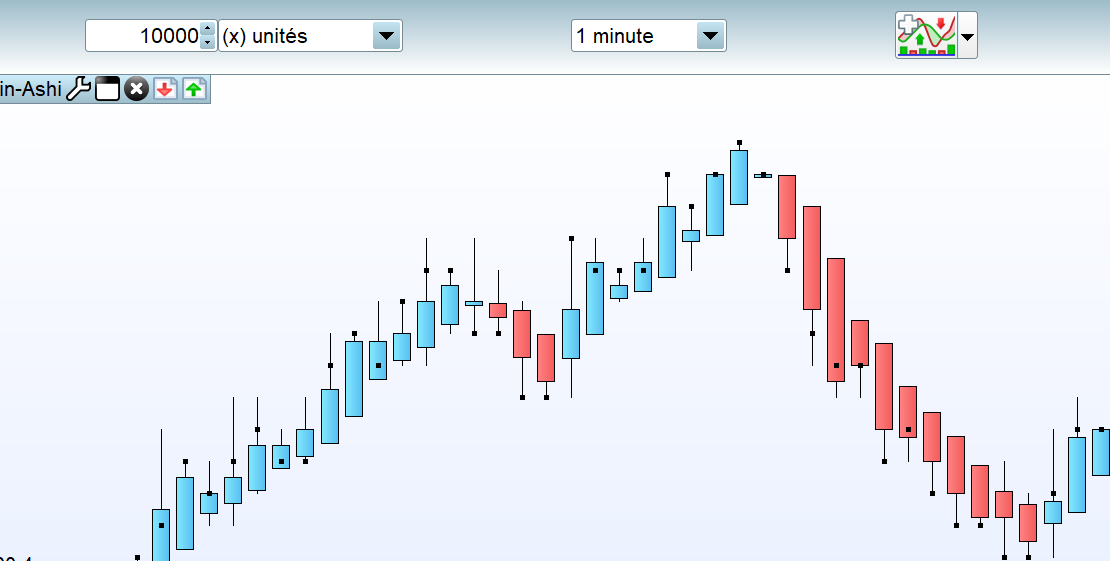The height and width of the screenshot is (561, 1110).
Task: Click the 10000 quantity input field
Action: (x=143, y=36)
